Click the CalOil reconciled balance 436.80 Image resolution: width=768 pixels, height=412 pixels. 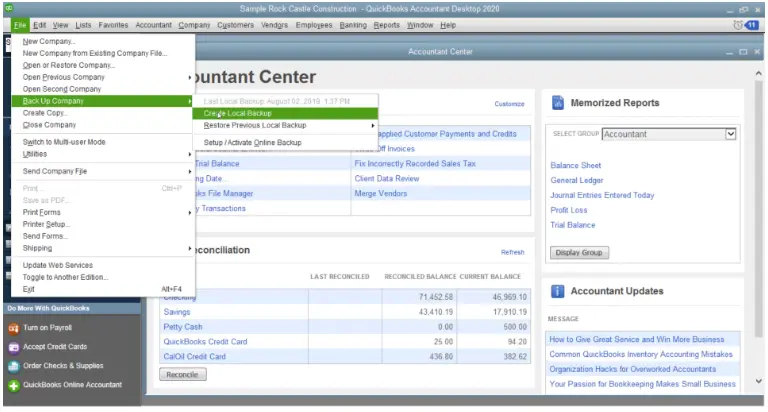click(x=441, y=357)
